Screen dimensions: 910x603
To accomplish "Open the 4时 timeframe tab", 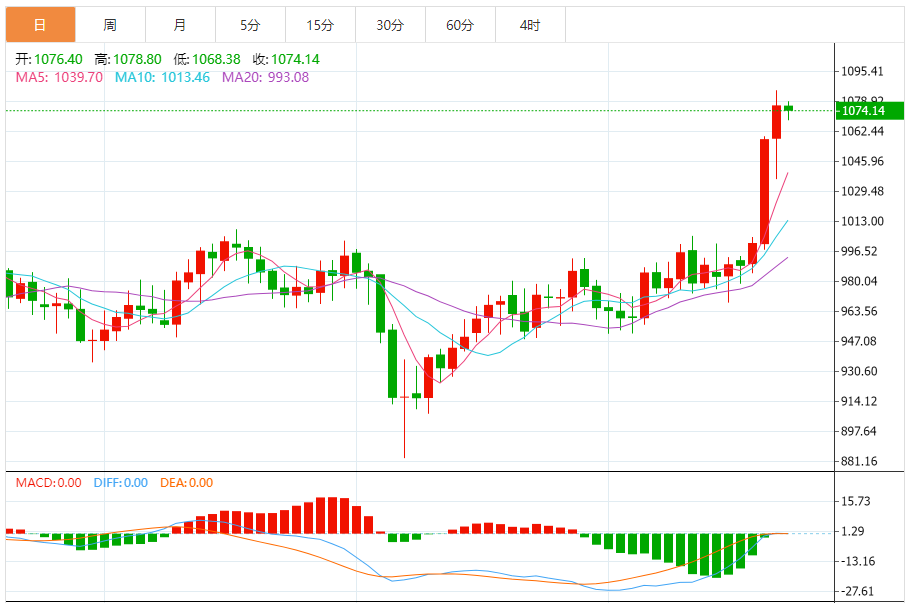I will point(530,25).
